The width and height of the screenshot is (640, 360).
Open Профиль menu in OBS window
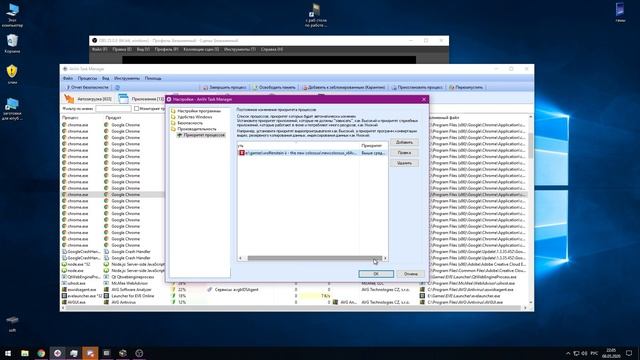(166, 49)
